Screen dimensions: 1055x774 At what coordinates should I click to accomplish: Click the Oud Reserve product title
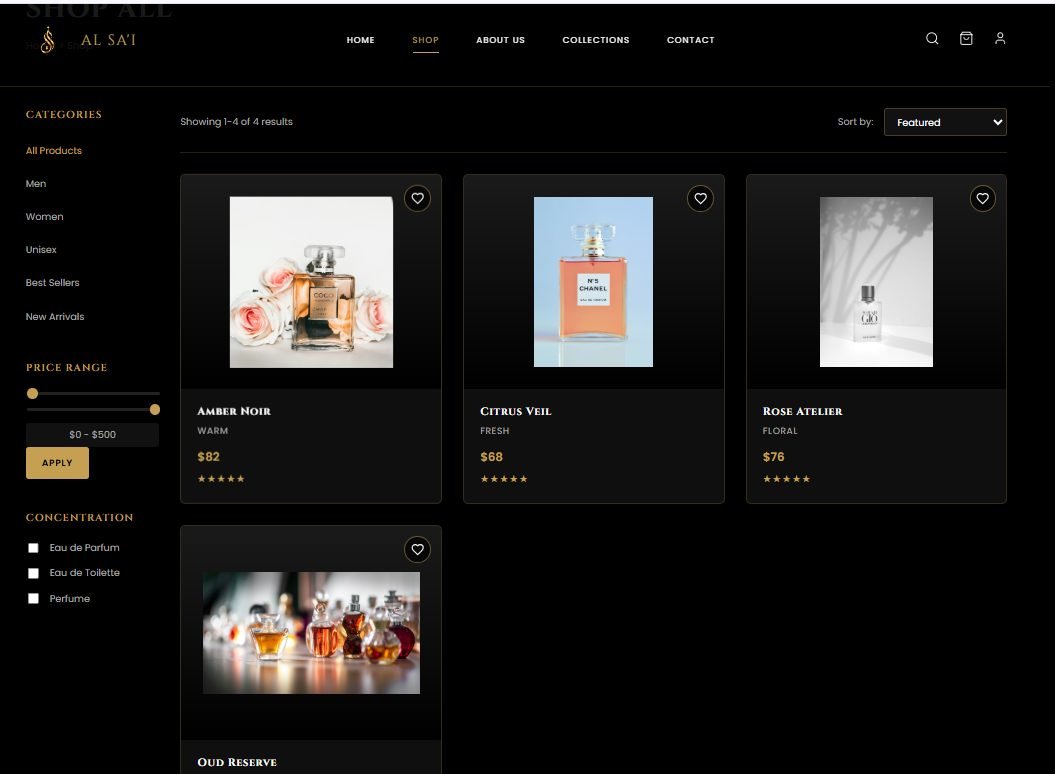[x=237, y=762]
